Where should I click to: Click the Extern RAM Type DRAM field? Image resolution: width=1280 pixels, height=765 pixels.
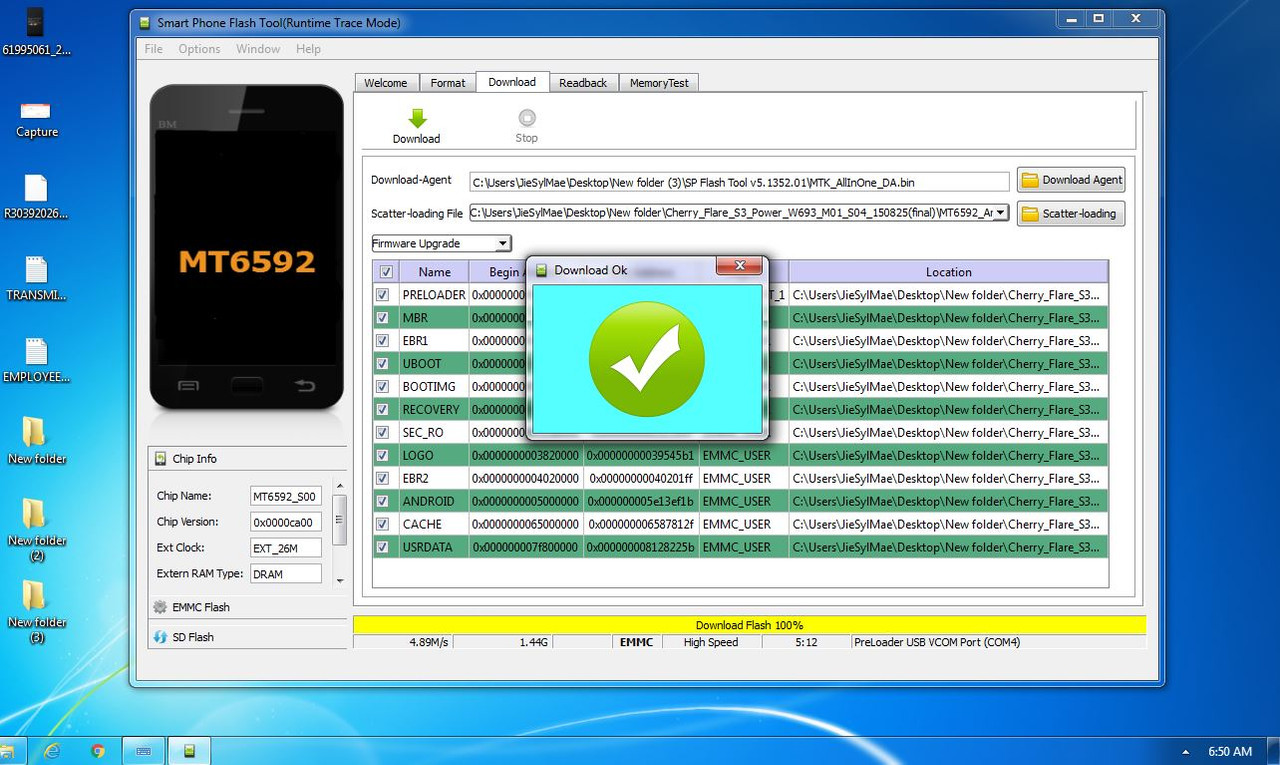tap(286, 574)
